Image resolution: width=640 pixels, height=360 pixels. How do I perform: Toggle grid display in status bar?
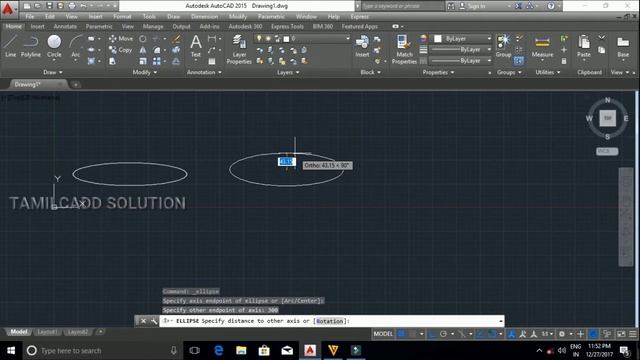(x=401, y=334)
